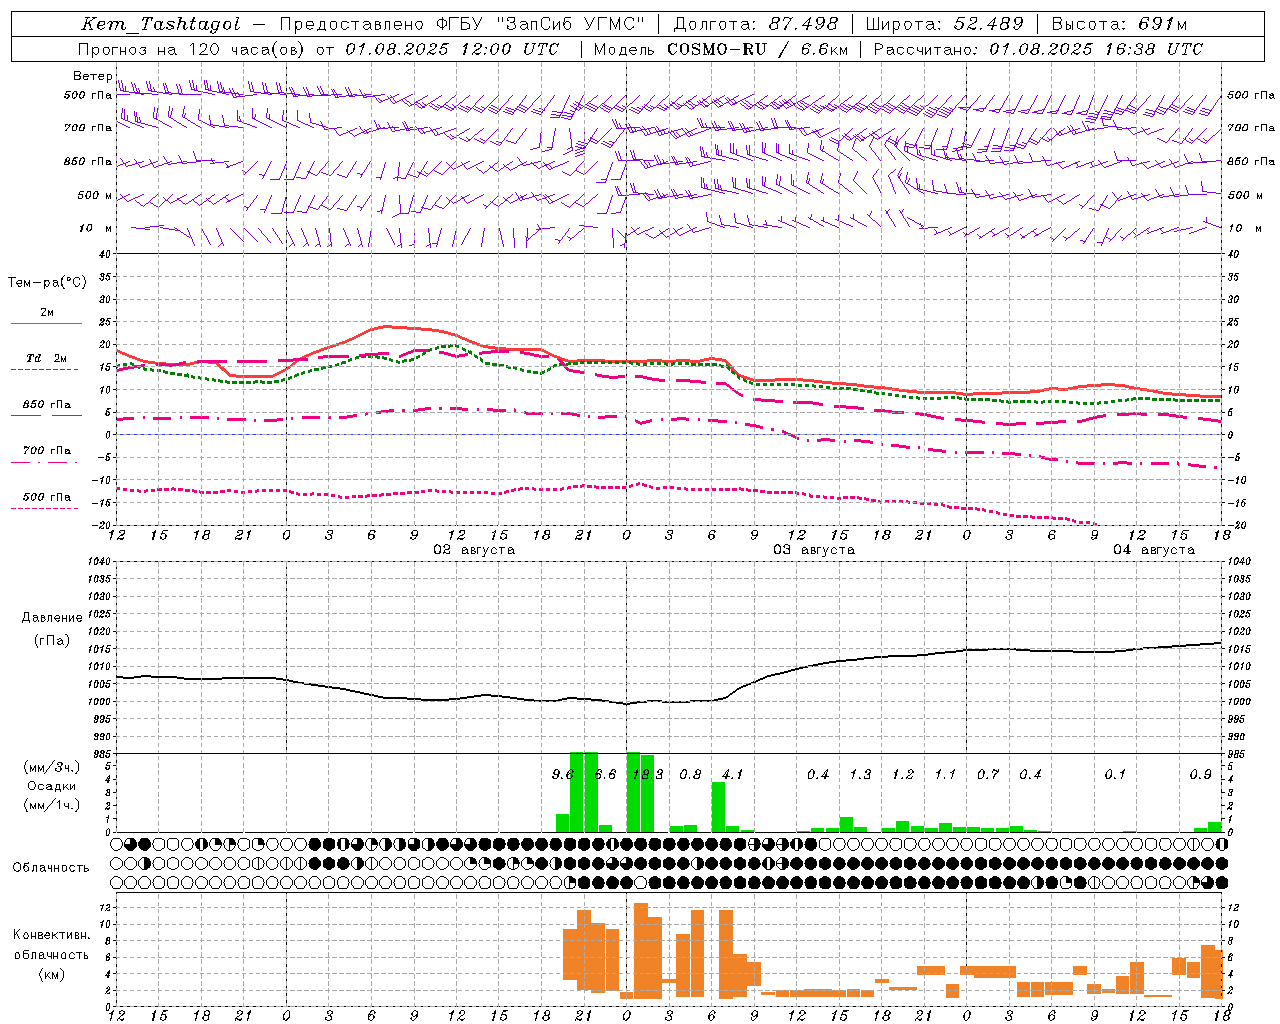
Task: Select the (мм/3ч.) precipitation unit label
Action: click(51, 767)
